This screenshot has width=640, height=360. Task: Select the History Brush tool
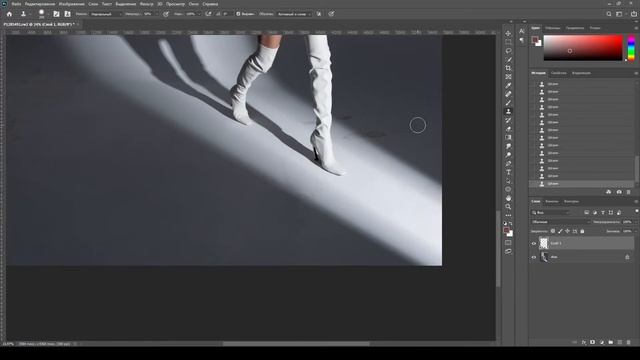coord(508,120)
